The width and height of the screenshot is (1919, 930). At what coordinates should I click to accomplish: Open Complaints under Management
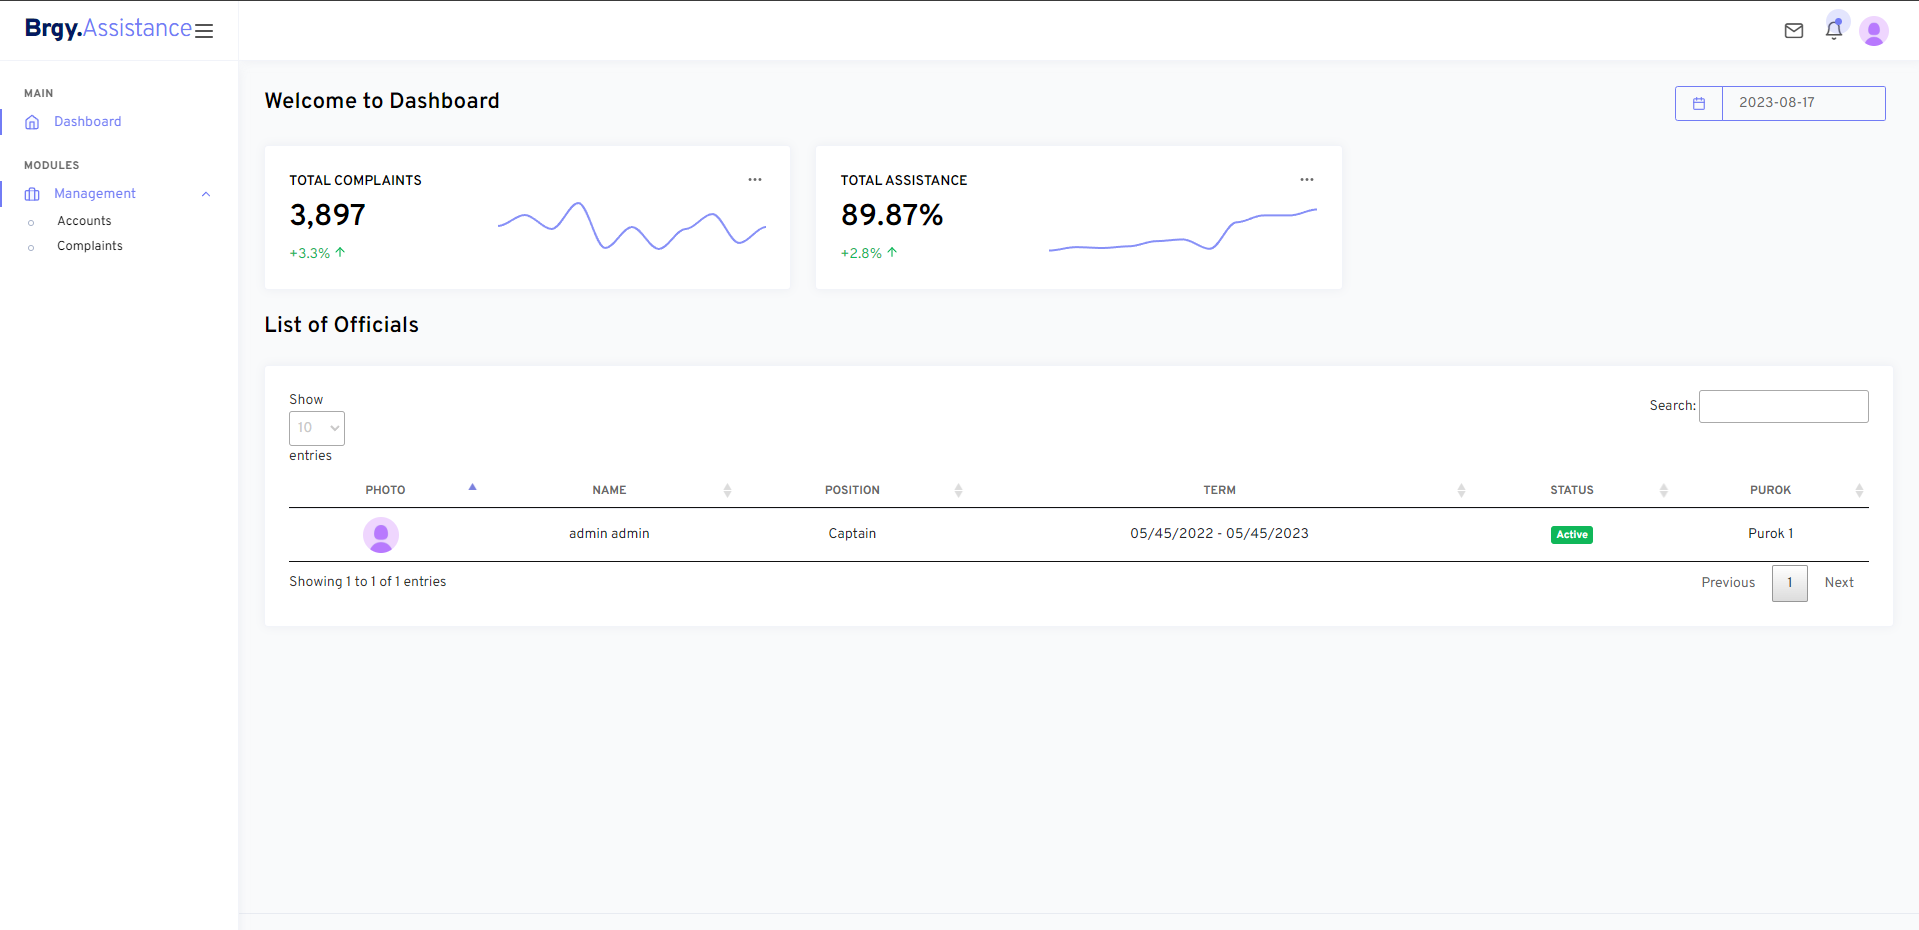pos(90,246)
